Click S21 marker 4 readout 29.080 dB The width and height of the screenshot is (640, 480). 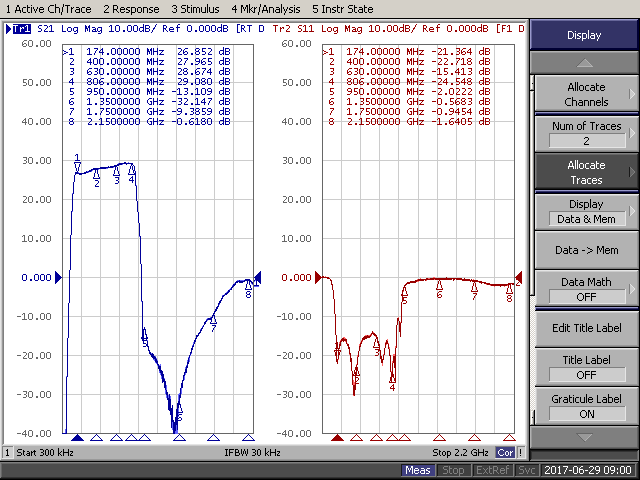[203, 82]
